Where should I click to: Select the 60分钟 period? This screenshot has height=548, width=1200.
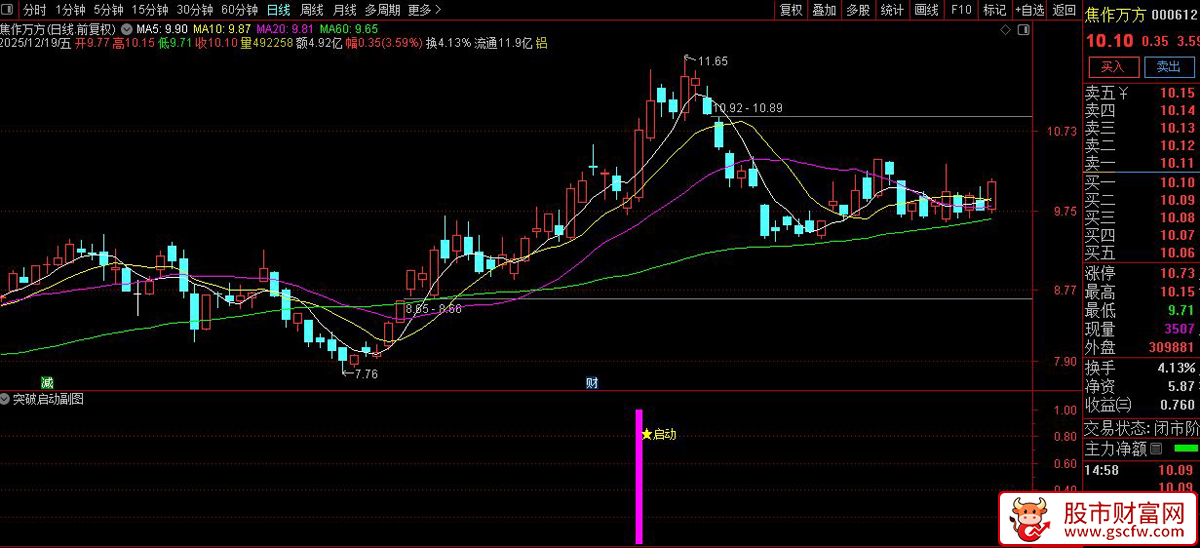[x=240, y=10]
